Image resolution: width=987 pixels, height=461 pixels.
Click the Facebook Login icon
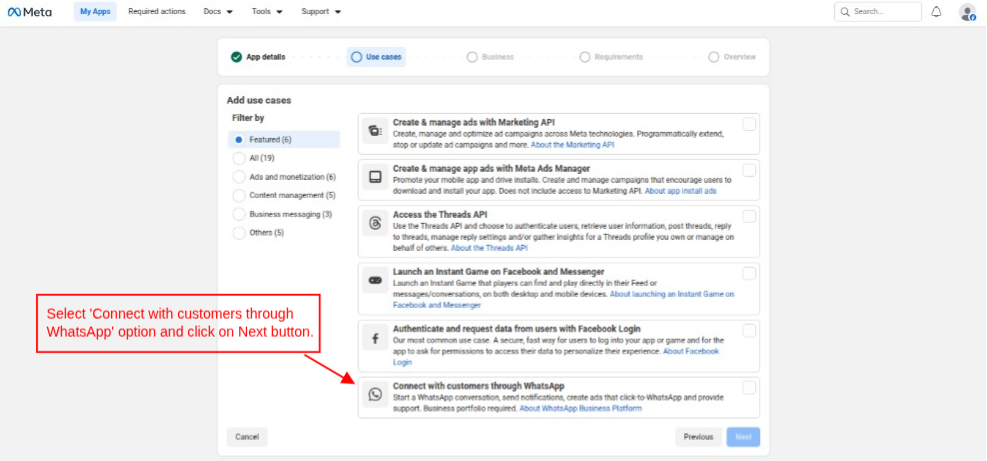375,338
